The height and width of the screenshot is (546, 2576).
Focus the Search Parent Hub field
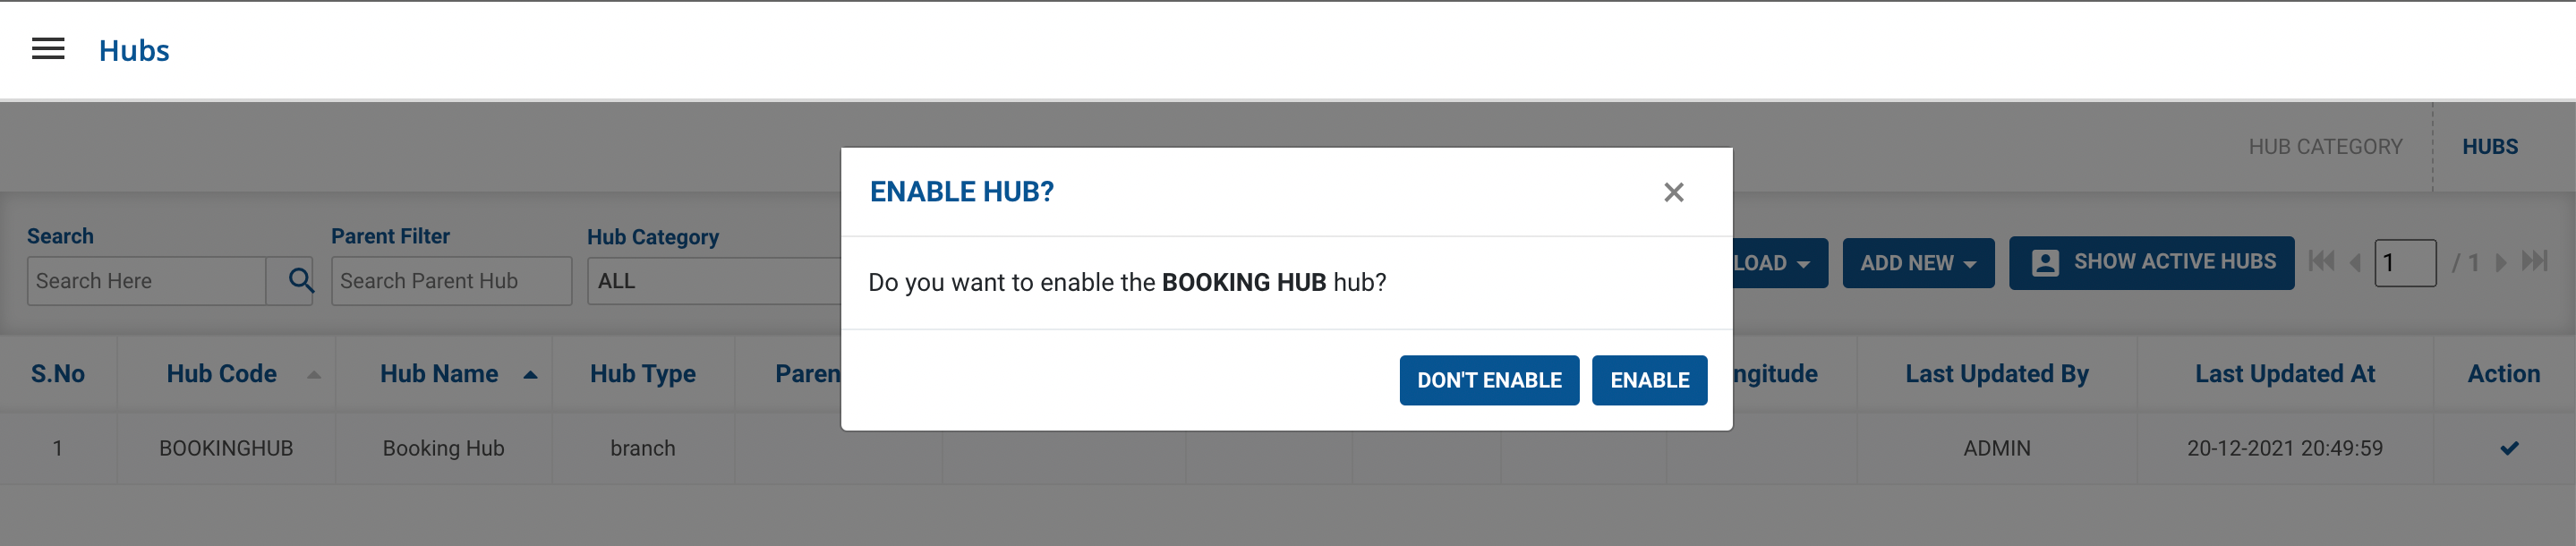click(x=451, y=281)
